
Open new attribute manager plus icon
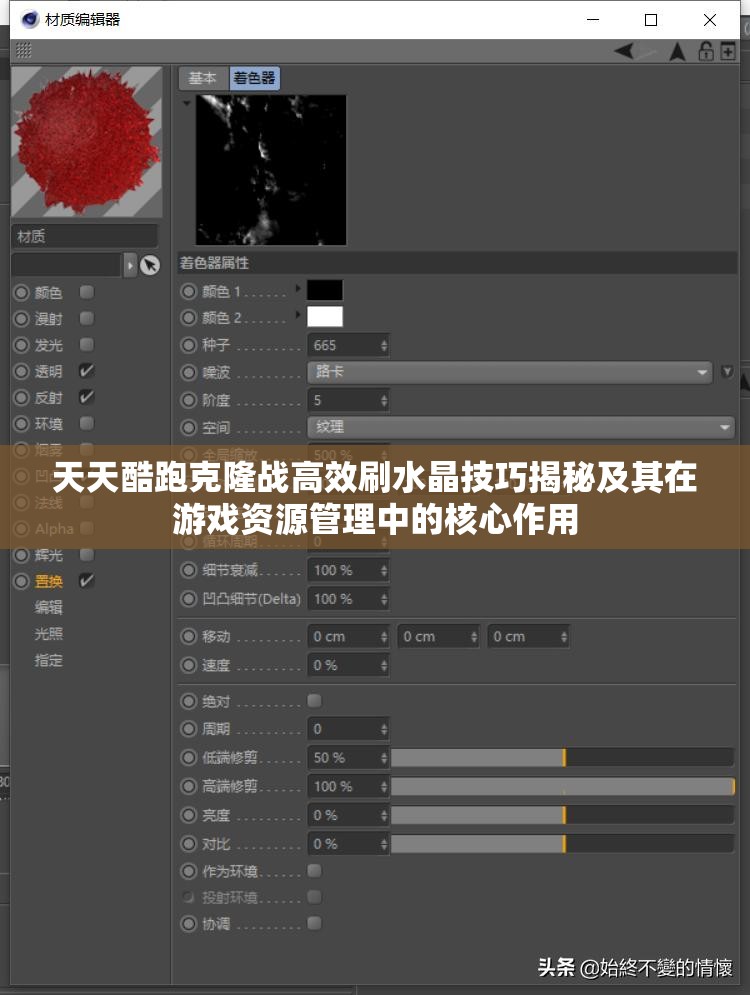(728, 51)
